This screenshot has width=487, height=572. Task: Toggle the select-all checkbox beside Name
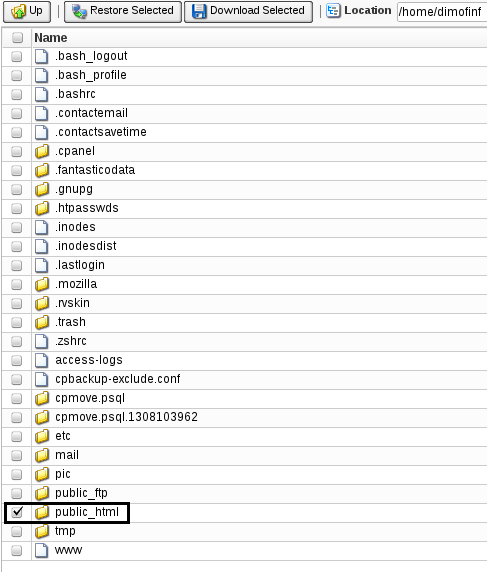point(17,38)
